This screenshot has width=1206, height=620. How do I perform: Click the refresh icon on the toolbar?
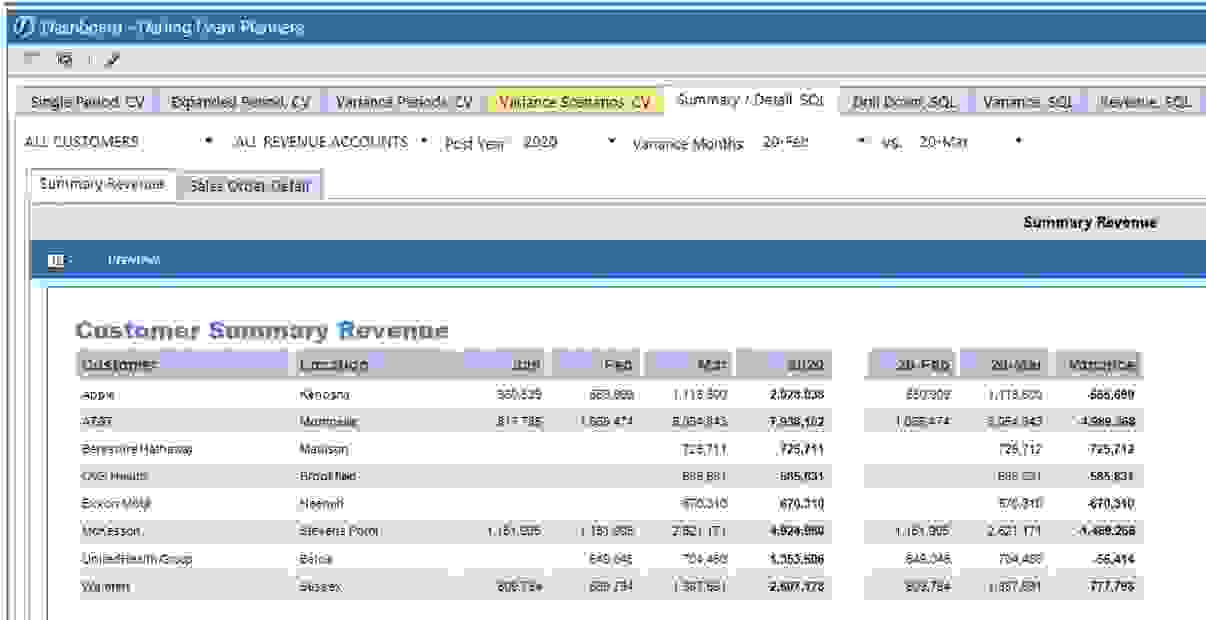(x=62, y=58)
